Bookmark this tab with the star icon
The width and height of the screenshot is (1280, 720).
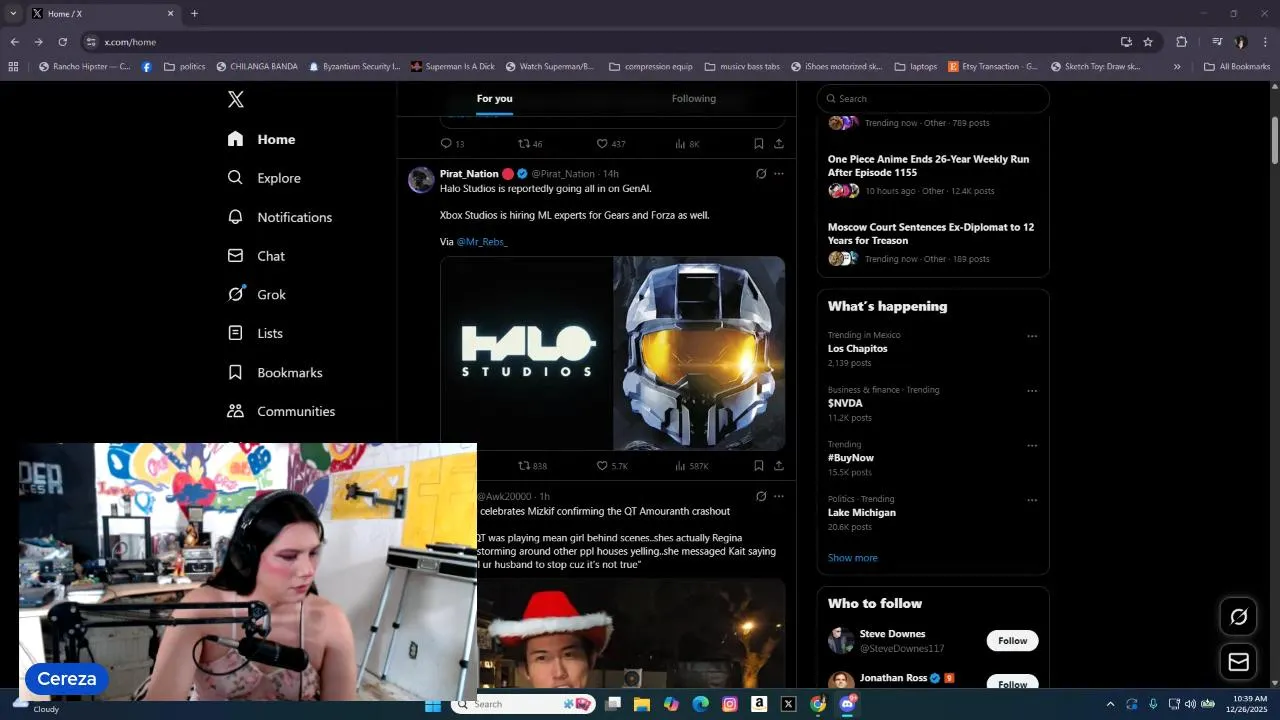click(x=1148, y=42)
